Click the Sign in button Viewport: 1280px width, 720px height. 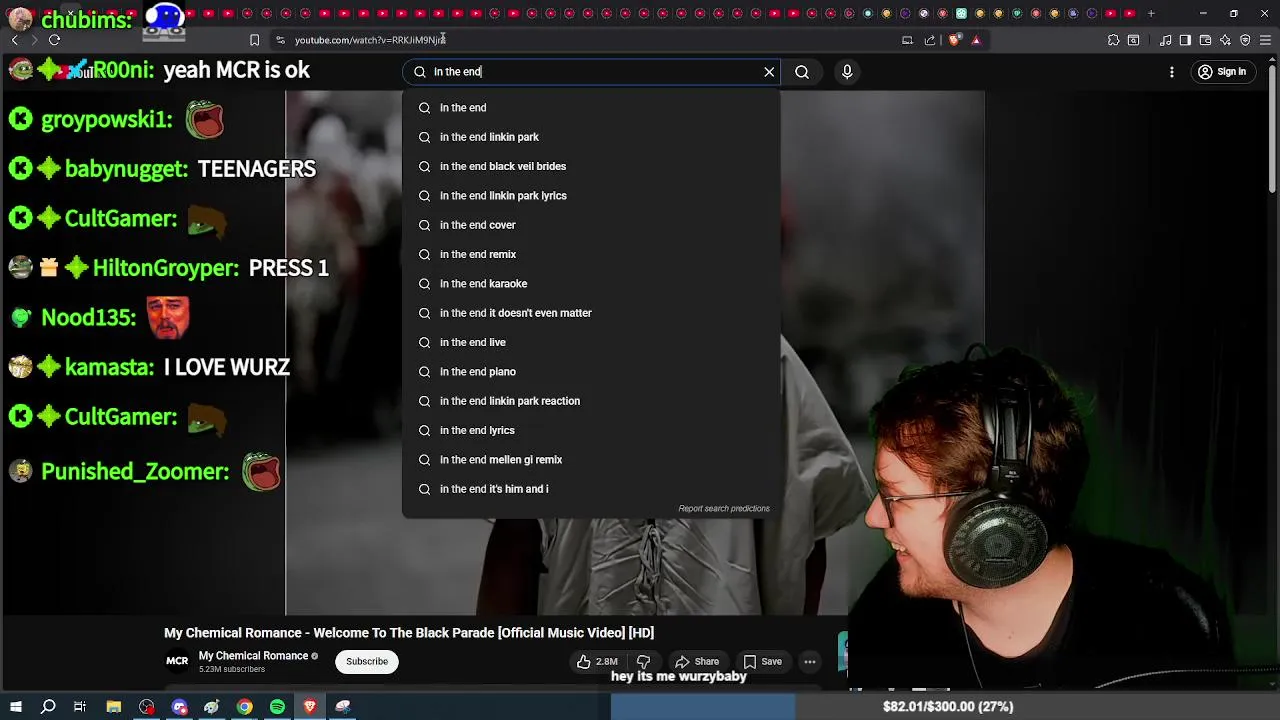pyautogui.click(x=1222, y=72)
